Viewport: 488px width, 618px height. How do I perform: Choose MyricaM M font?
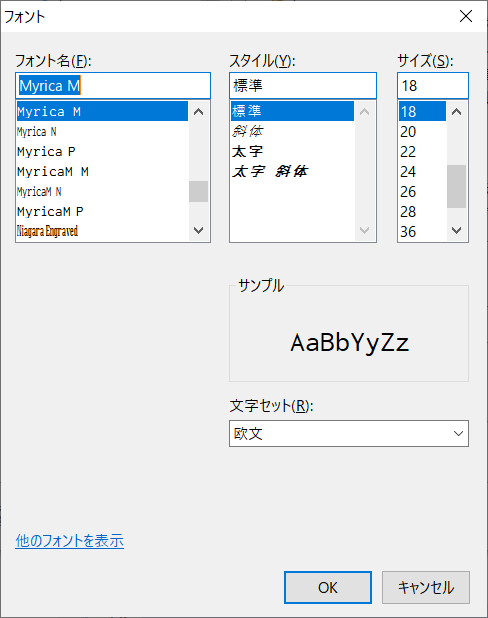coord(102,172)
